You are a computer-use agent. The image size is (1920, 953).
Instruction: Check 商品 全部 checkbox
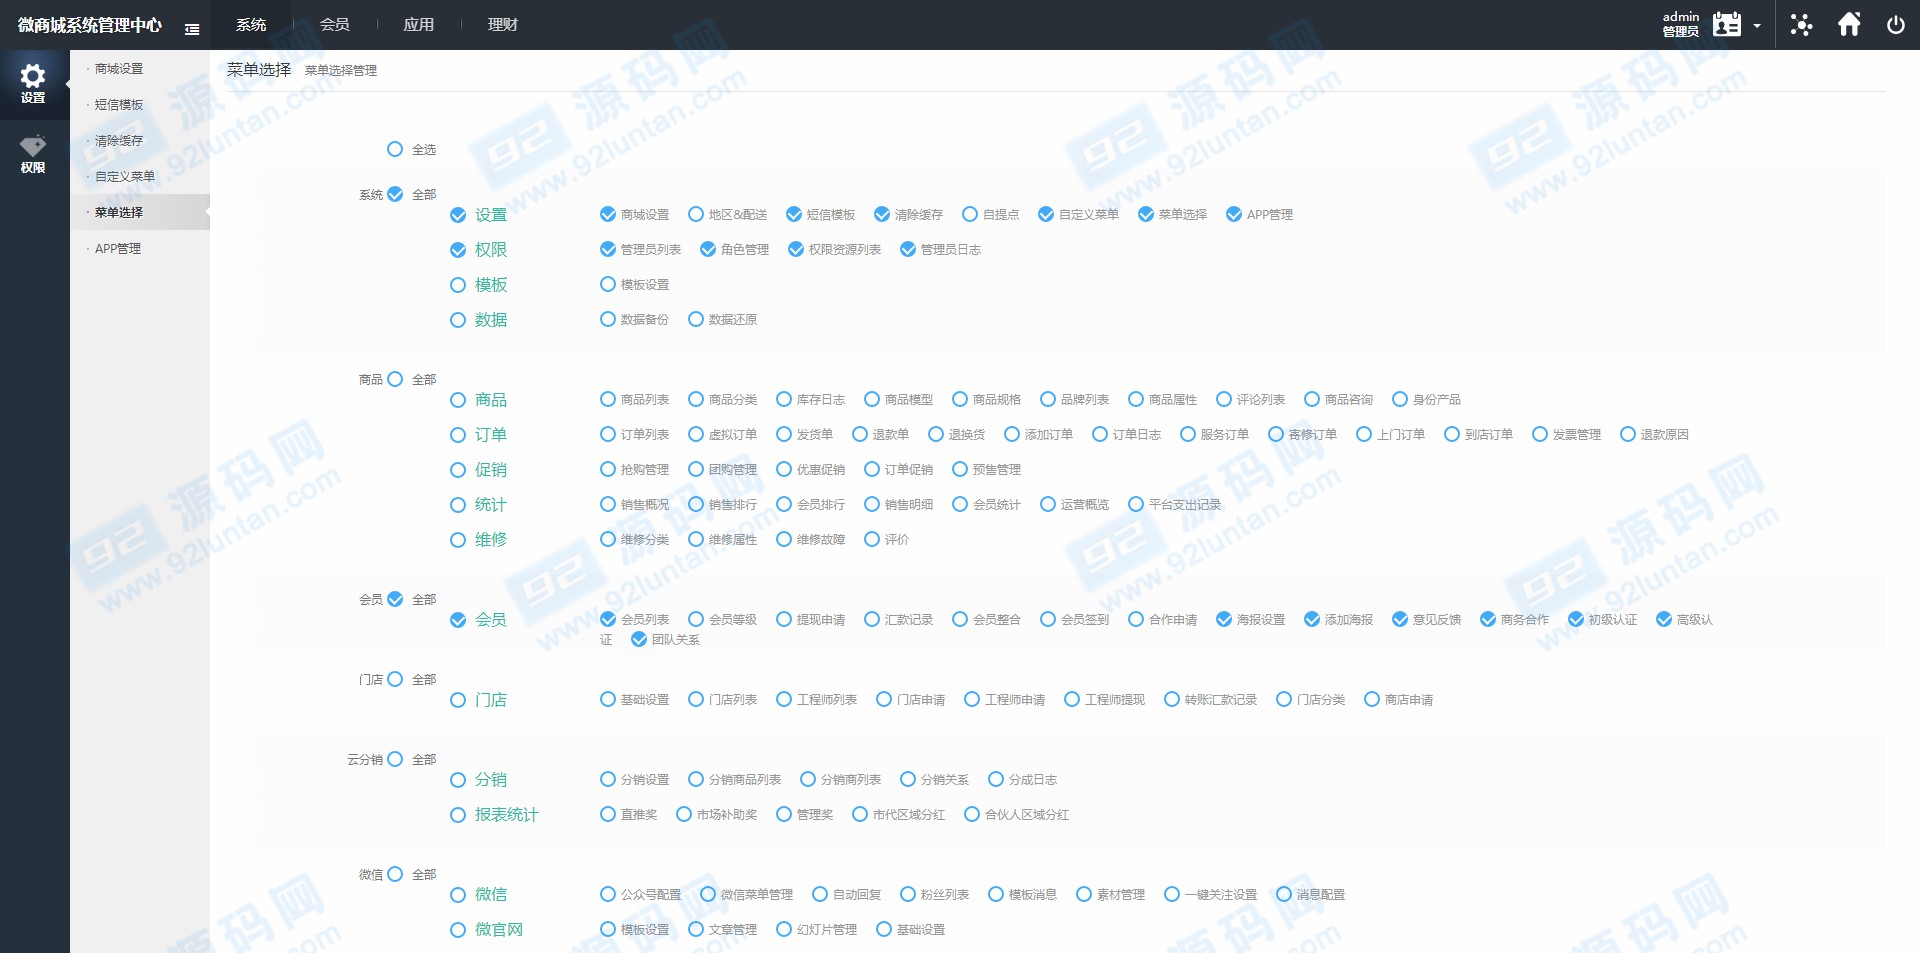(x=395, y=380)
